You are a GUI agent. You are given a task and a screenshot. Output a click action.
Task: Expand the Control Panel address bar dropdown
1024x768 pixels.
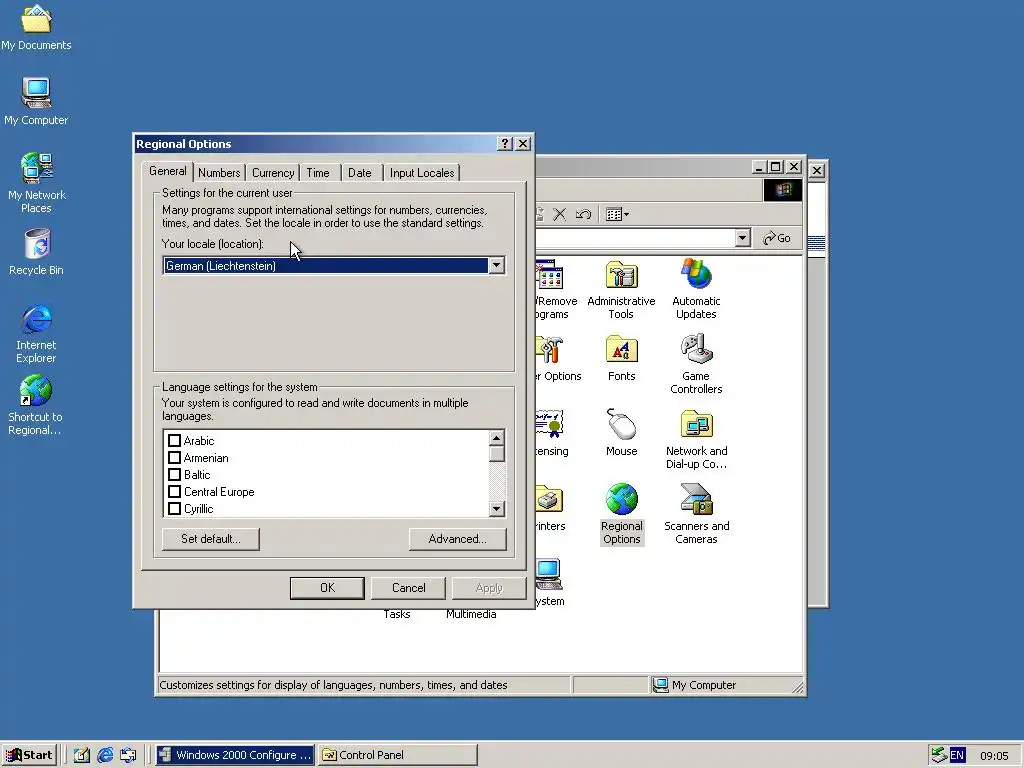[742, 238]
